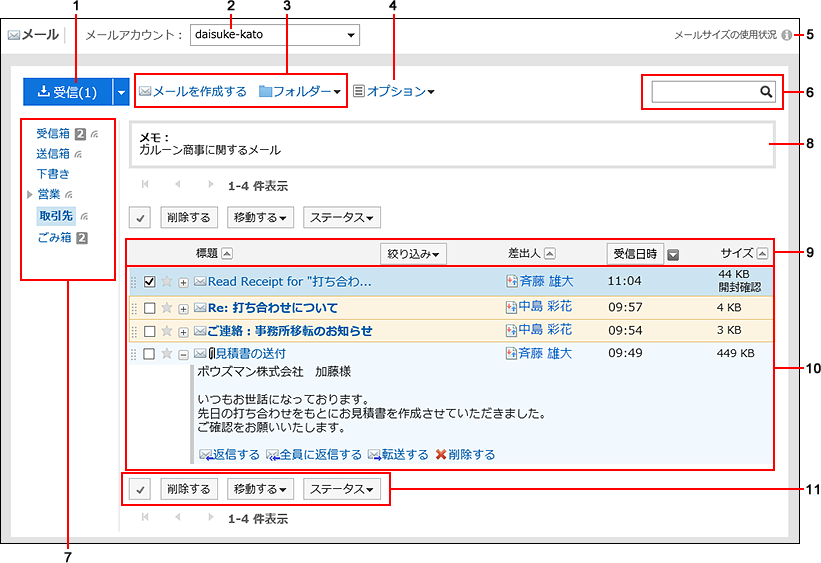Open the ごみ箱 folder
The width and height of the screenshot is (821, 563).
[x=54, y=237]
